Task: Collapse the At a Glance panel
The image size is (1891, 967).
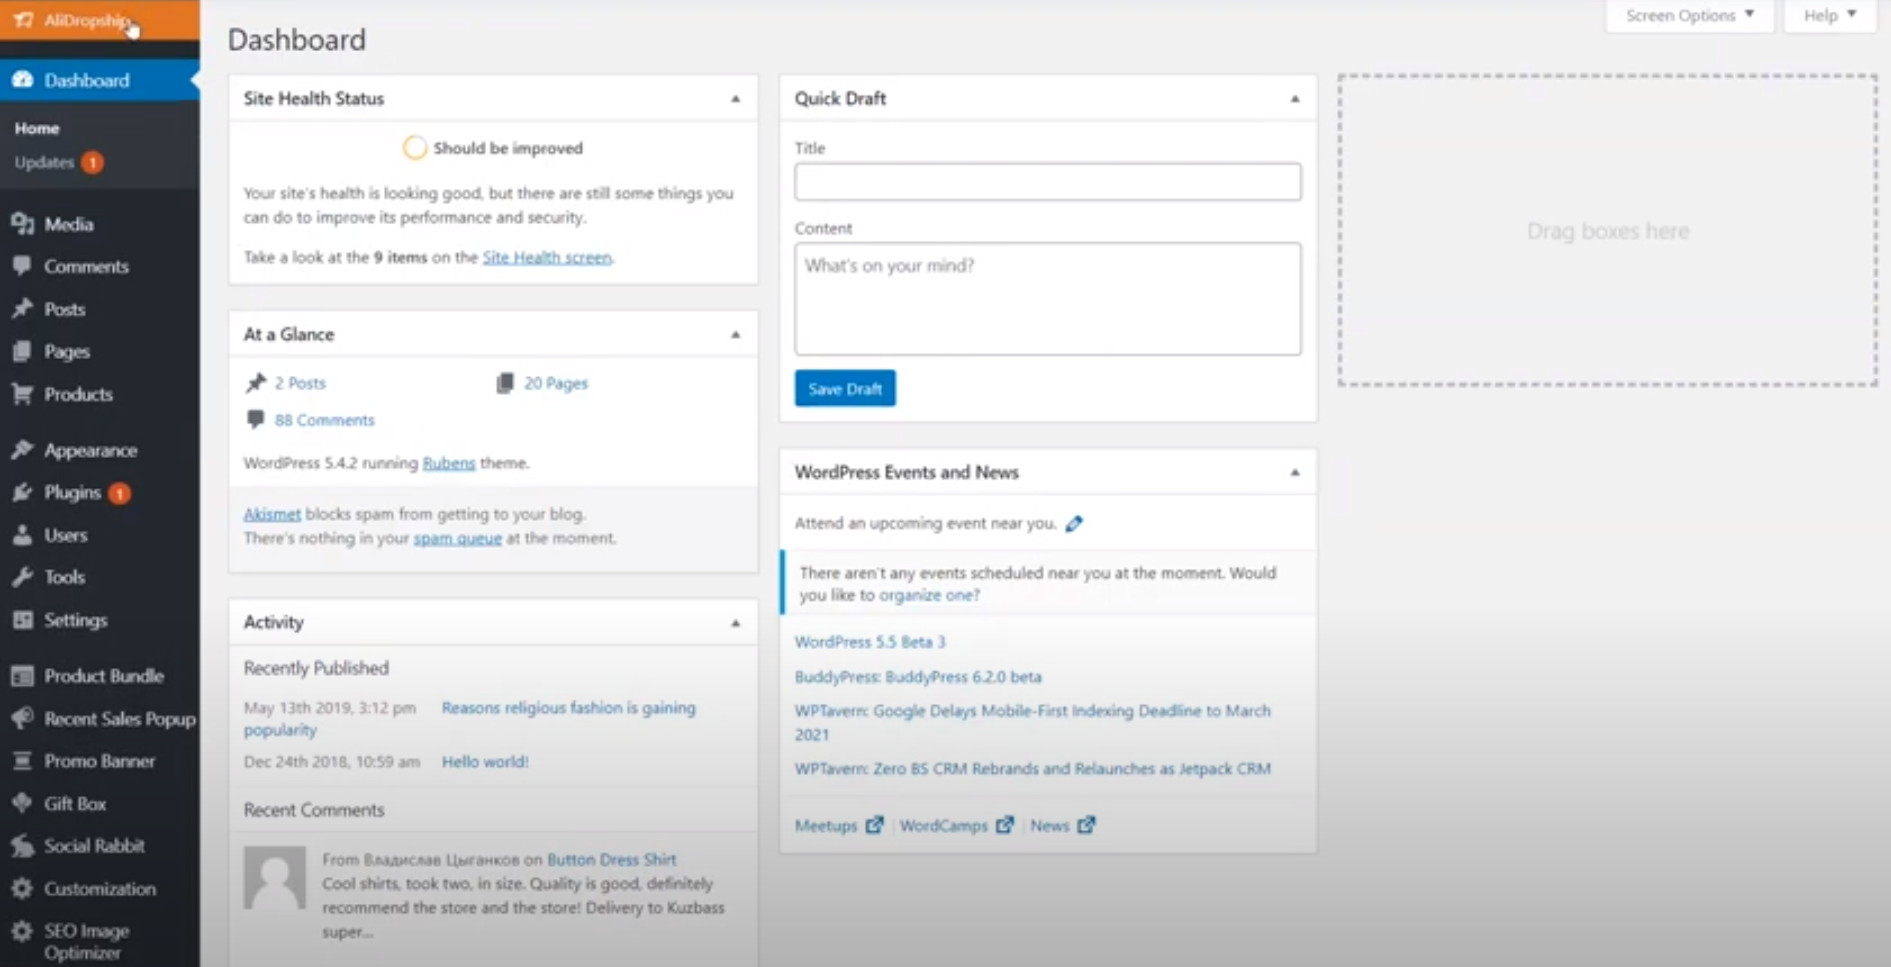Action: point(735,335)
